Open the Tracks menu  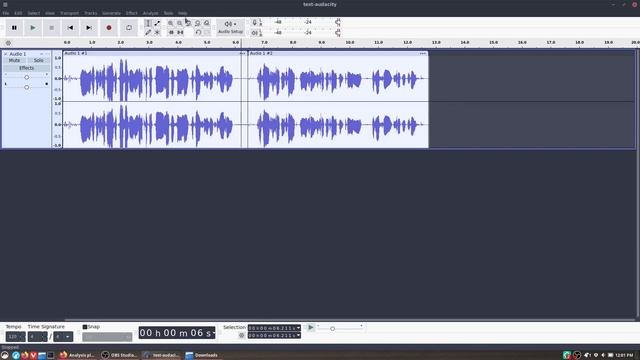(91, 13)
